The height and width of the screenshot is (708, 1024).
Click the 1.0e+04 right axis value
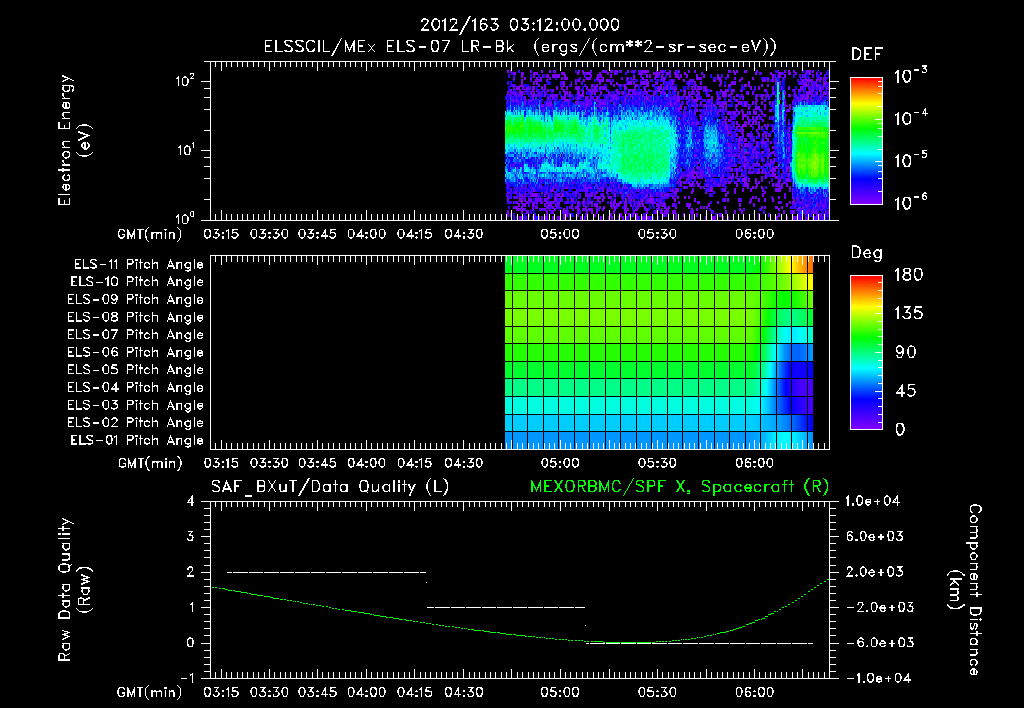872,501
